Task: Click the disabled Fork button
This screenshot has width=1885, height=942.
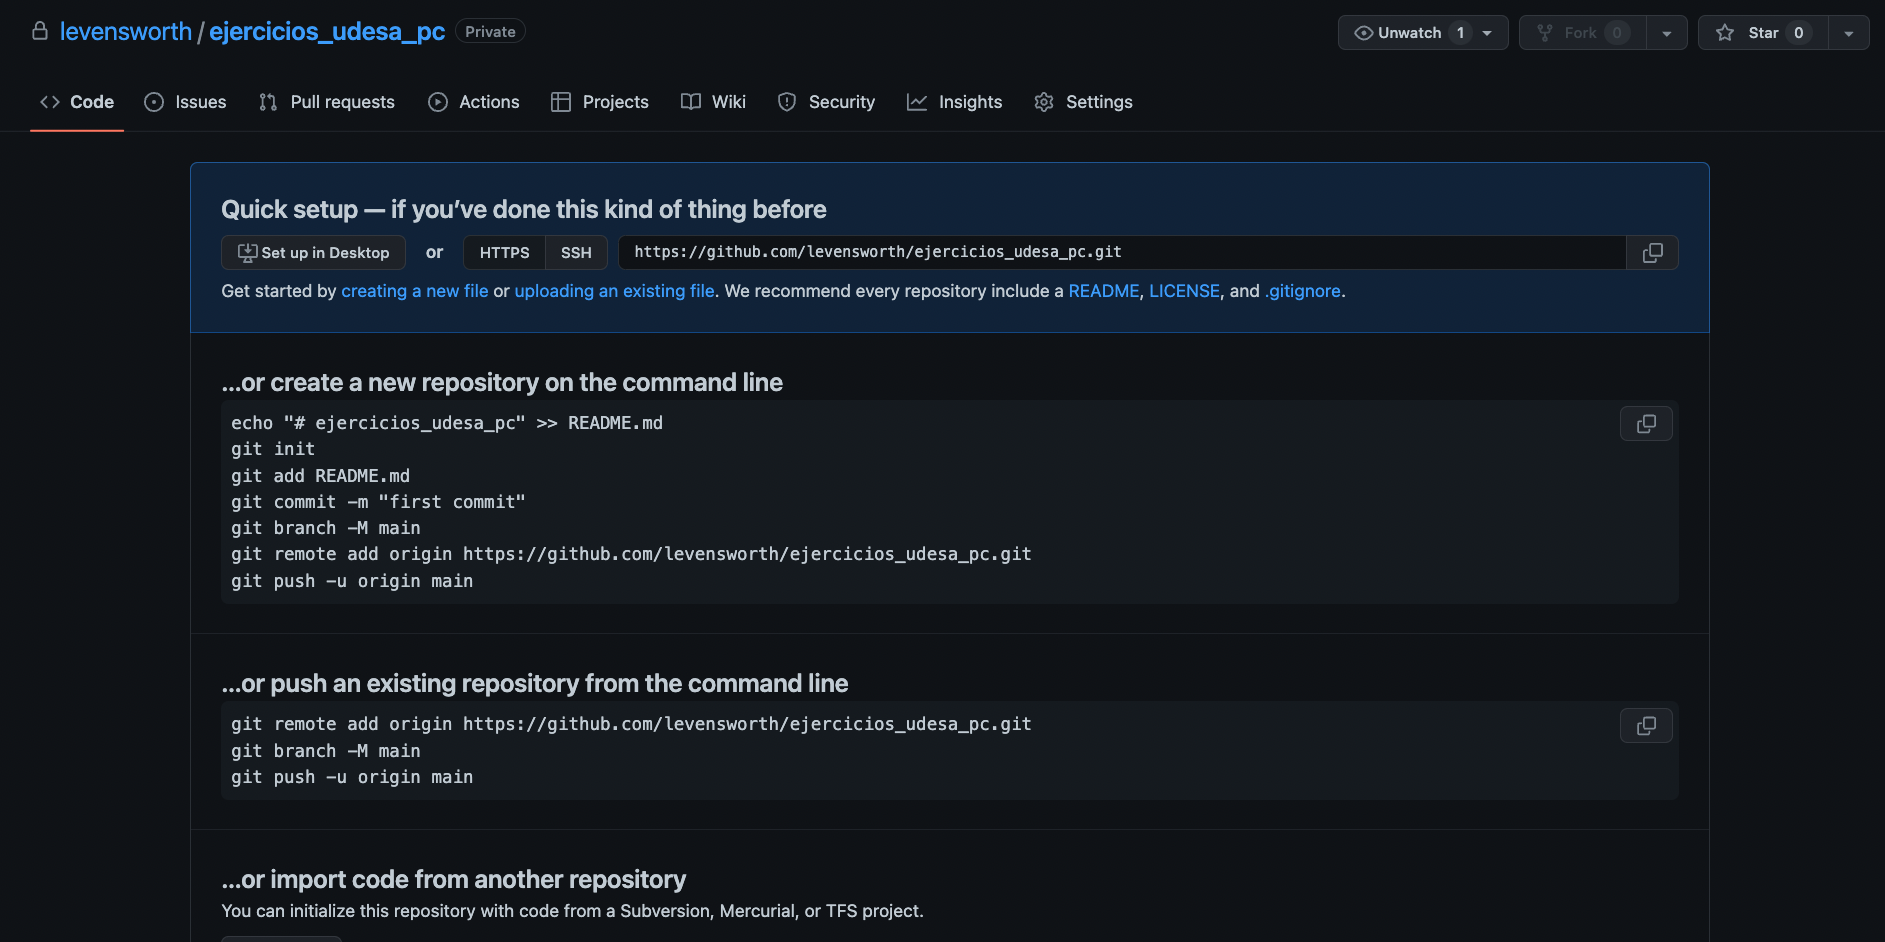Action: click(x=1582, y=33)
